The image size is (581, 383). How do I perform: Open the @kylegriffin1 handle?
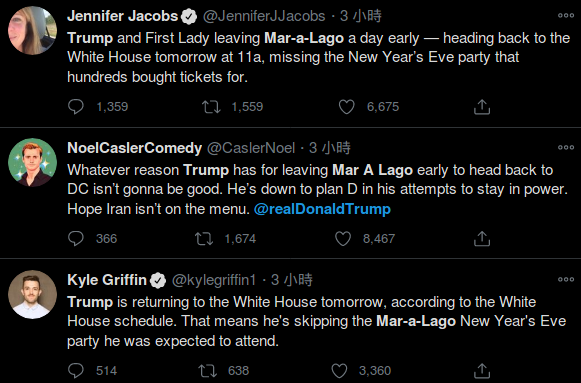(x=214, y=280)
